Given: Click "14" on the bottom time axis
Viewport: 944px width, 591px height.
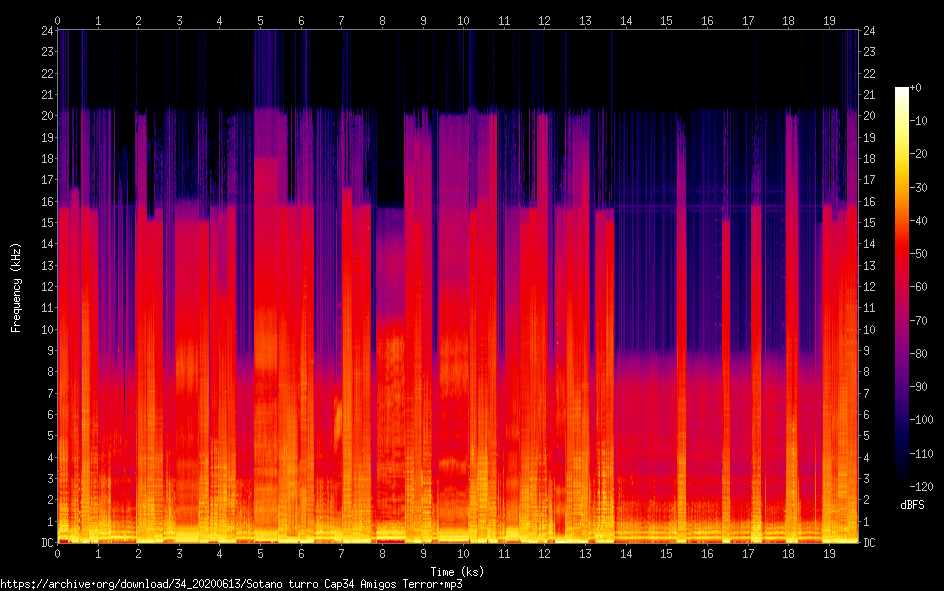Looking at the screenshot, I should click(x=626, y=554).
